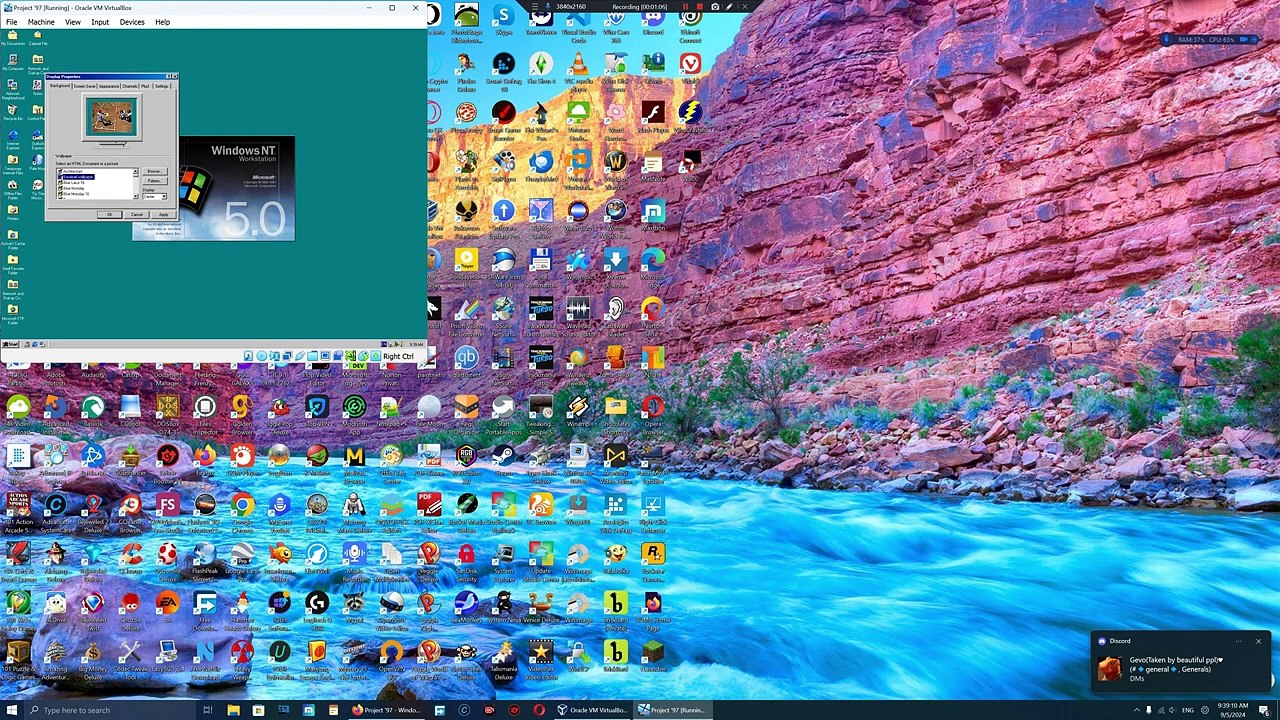
Task: Open the Windows host Start menu
Action: pos(11,710)
